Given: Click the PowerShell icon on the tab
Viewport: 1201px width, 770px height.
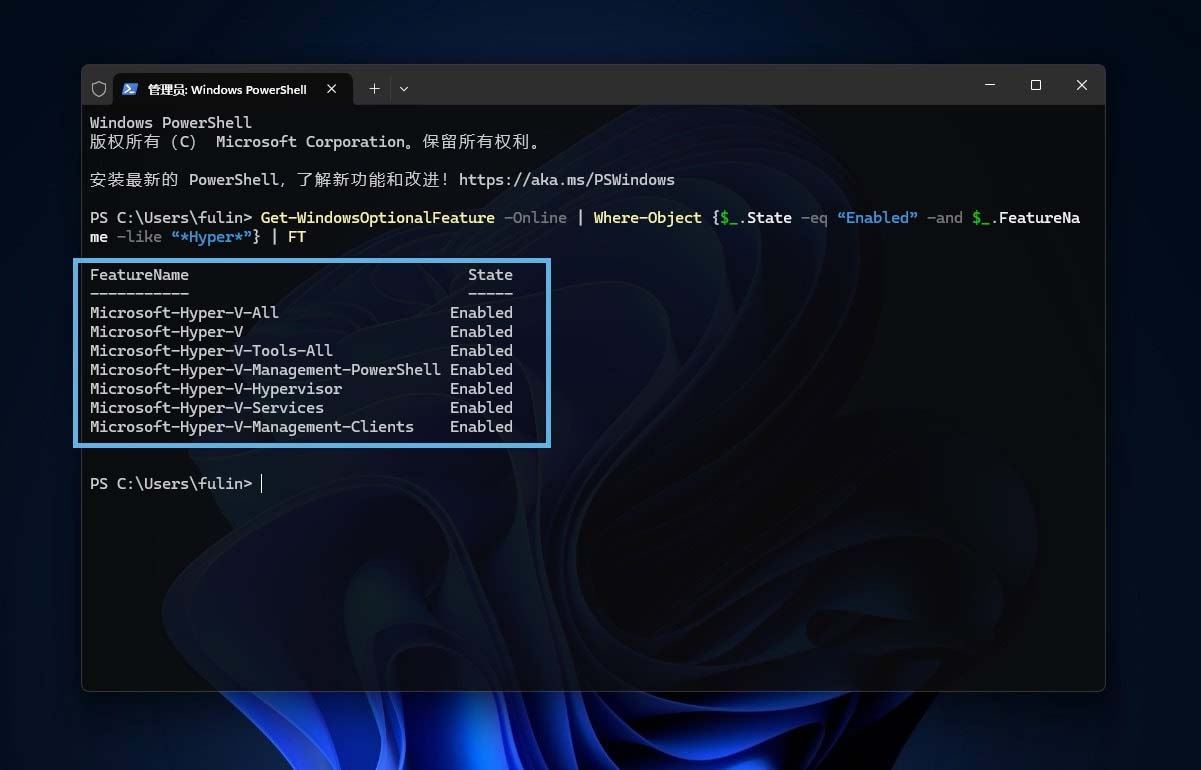Looking at the screenshot, I should tap(129, 89).
